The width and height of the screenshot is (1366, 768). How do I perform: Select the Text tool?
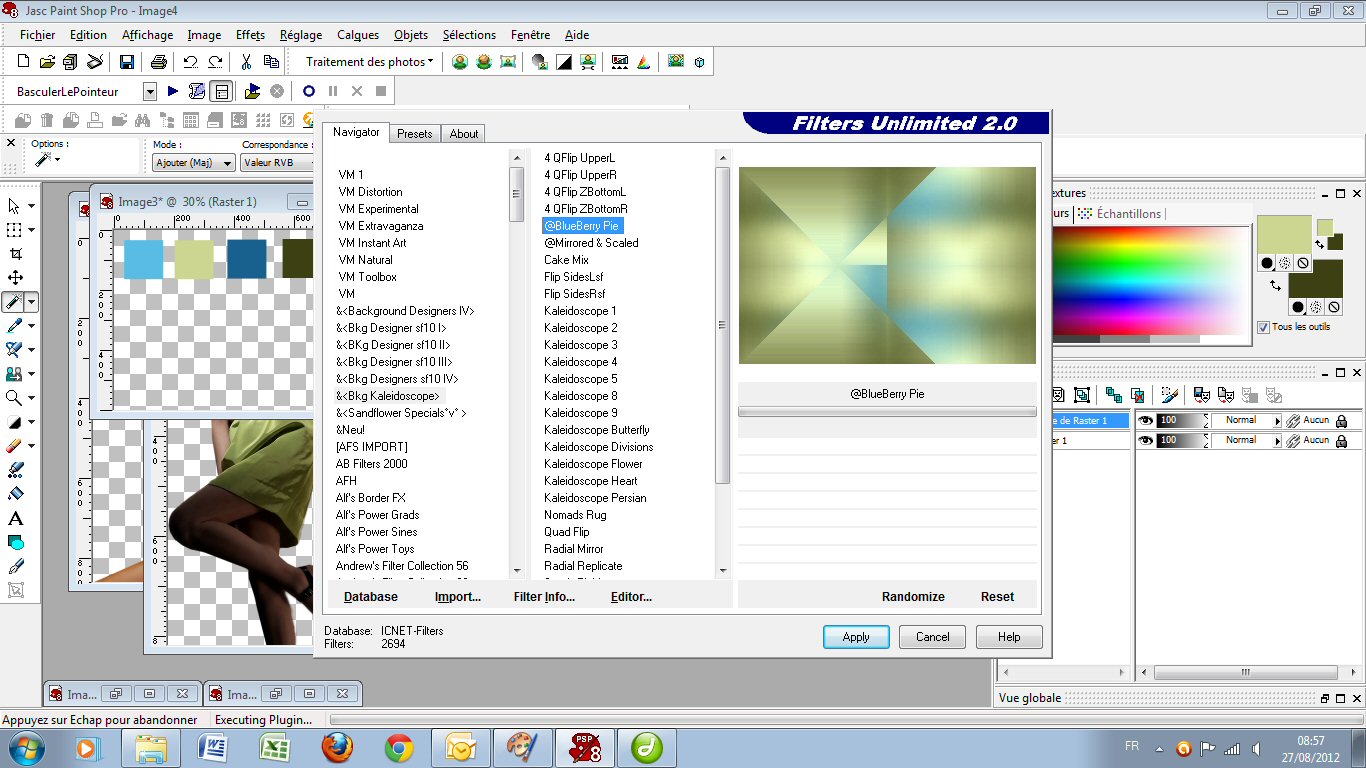[x=15, y=518]
